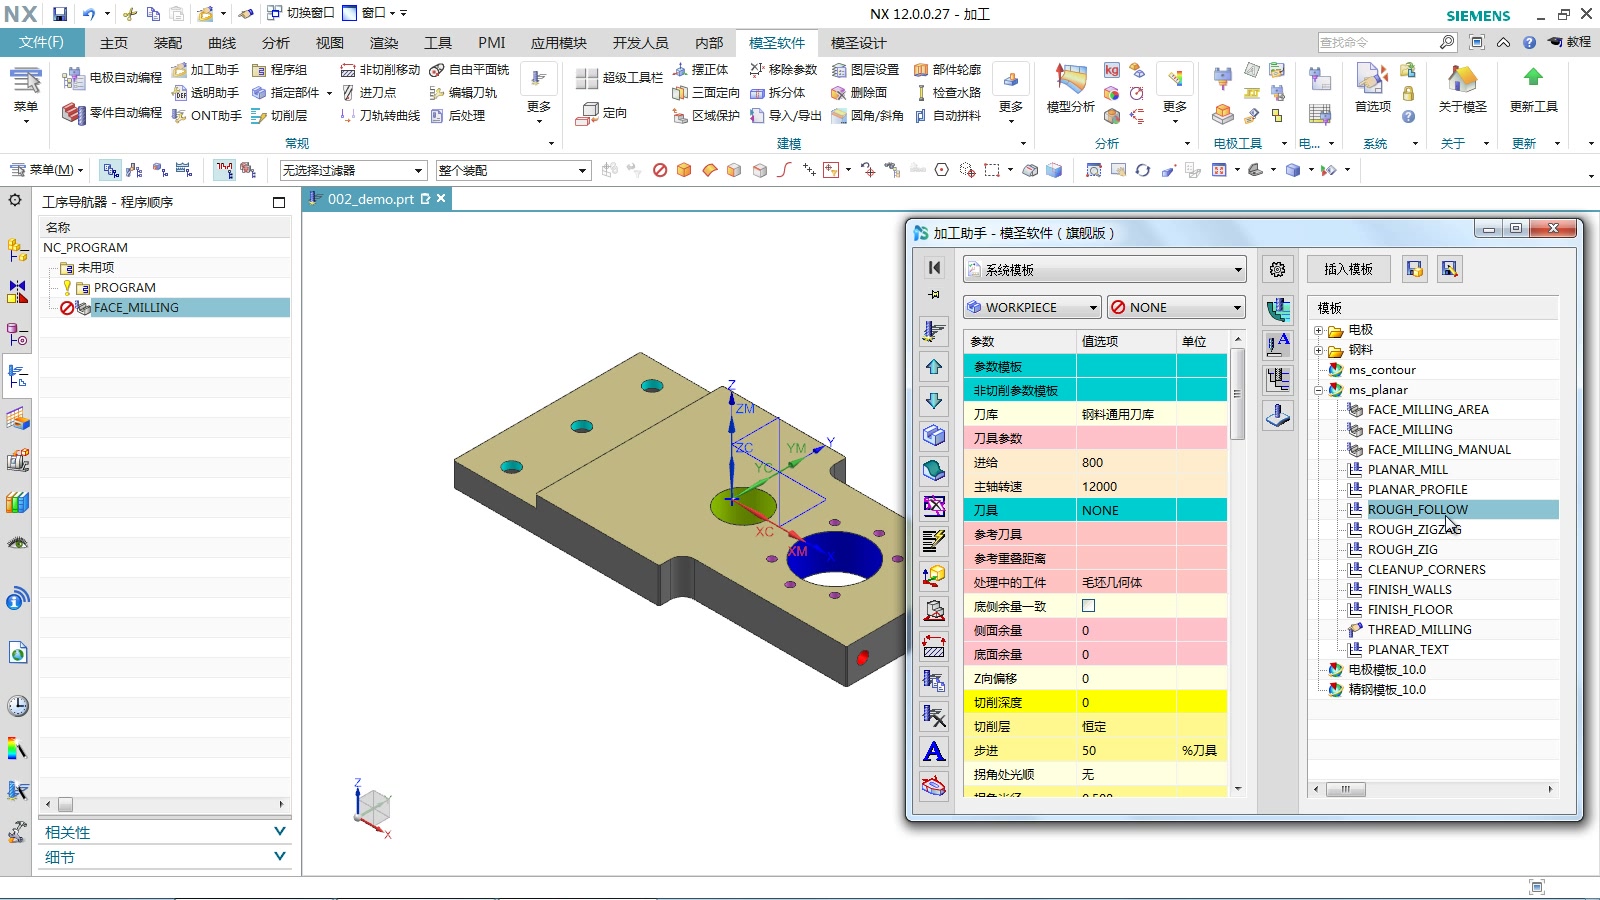The image size is (1600, 900).
Task: Run the 后处理 post-process command
Action: click(x=457, y=116)
